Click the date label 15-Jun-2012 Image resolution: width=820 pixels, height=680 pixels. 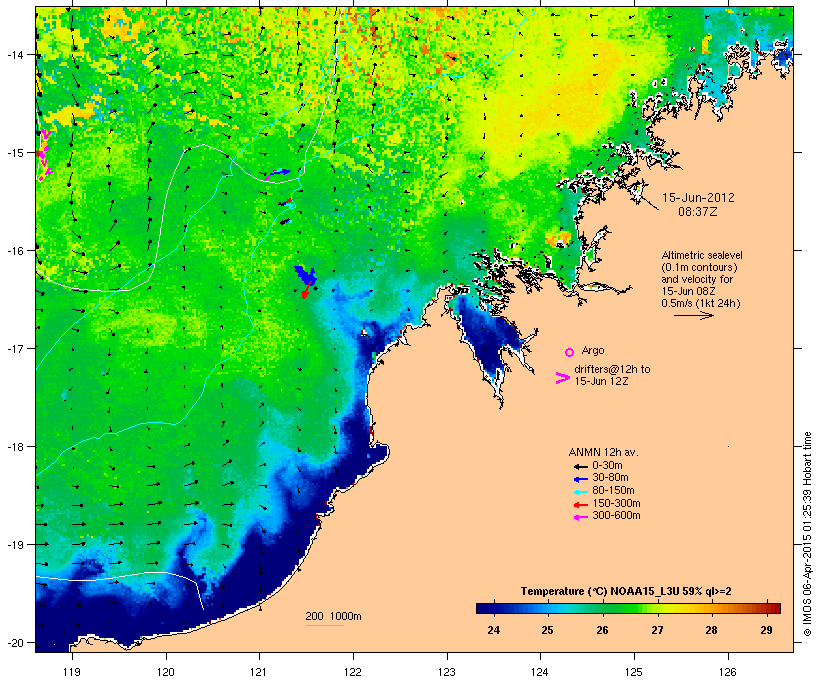pyautogui.click(x=698, y=198)
